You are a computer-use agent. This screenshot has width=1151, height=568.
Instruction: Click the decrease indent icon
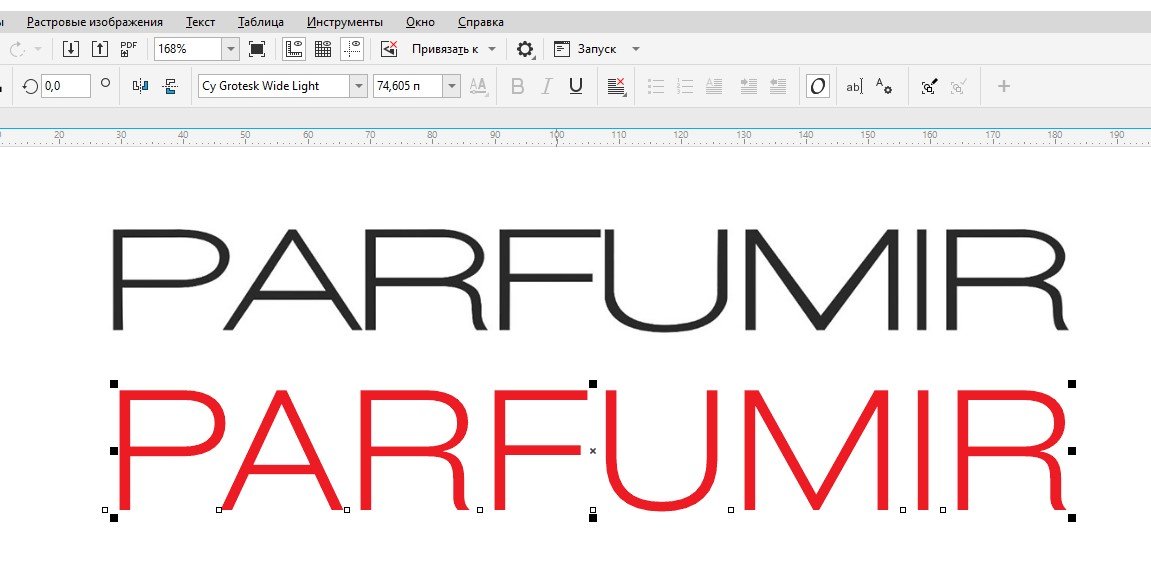tap(778, 86)
